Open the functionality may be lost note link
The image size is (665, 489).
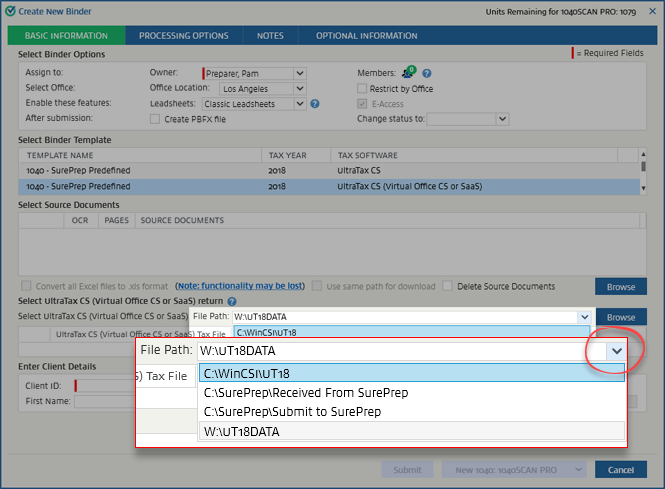[x=239, y=286]
